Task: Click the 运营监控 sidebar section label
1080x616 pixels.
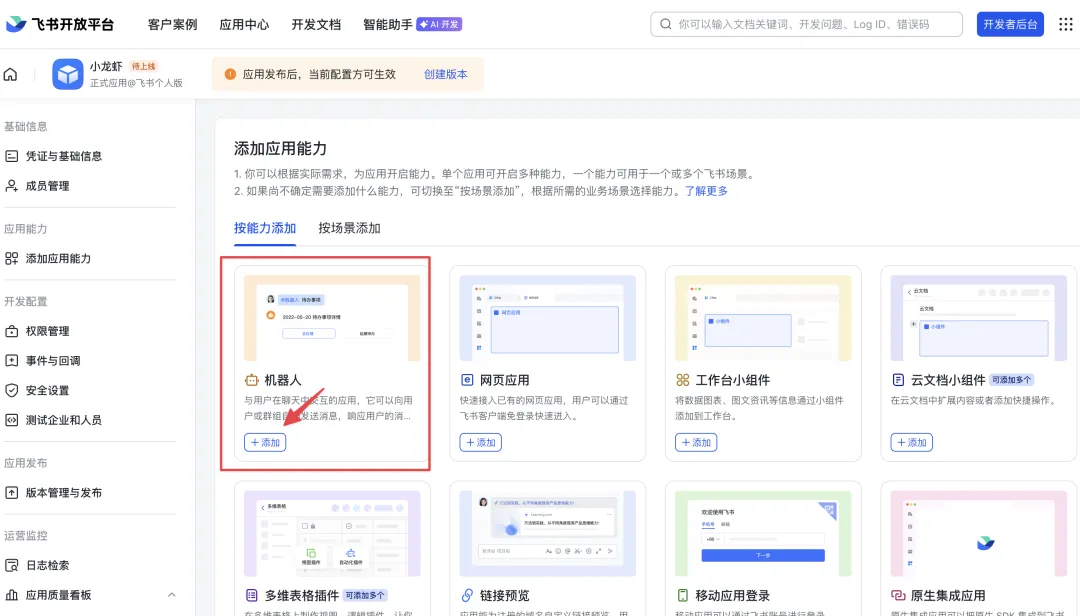Action: pyautogui.click(x=25, y=536)
